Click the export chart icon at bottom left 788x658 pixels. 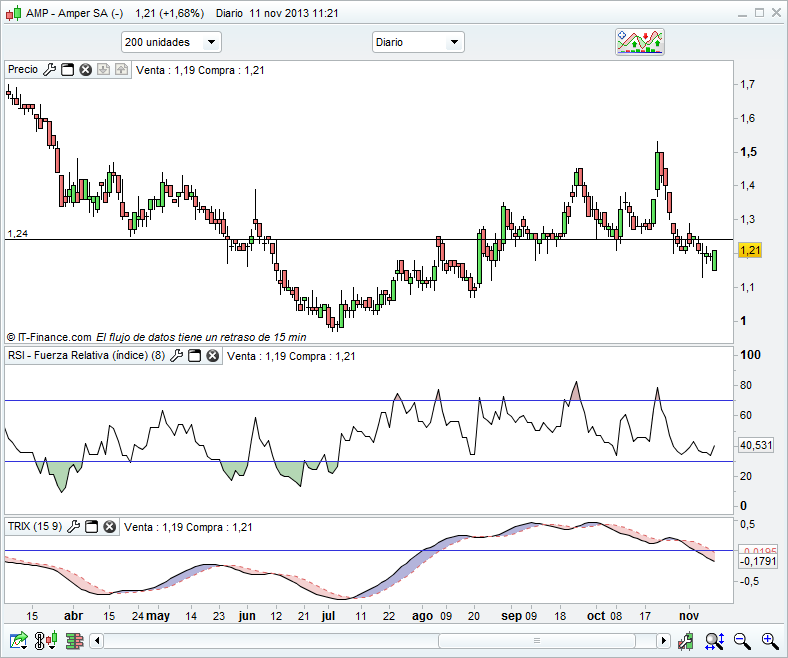click(18, 640)
